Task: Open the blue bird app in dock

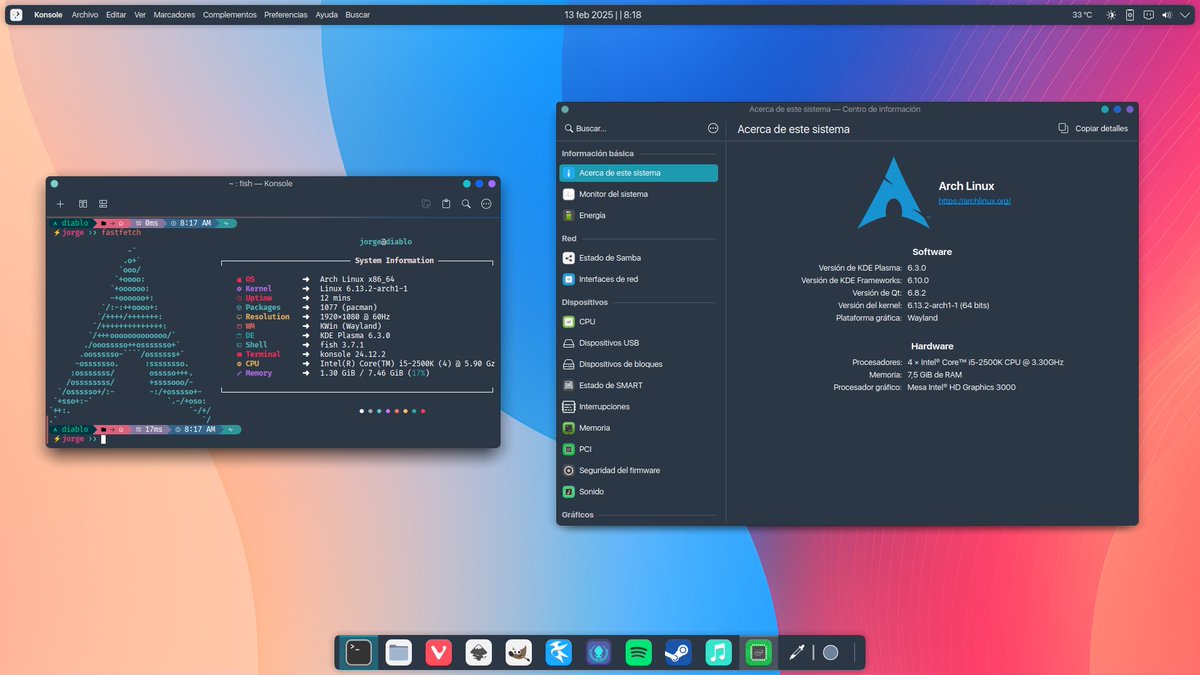Action: coord(558,652)
